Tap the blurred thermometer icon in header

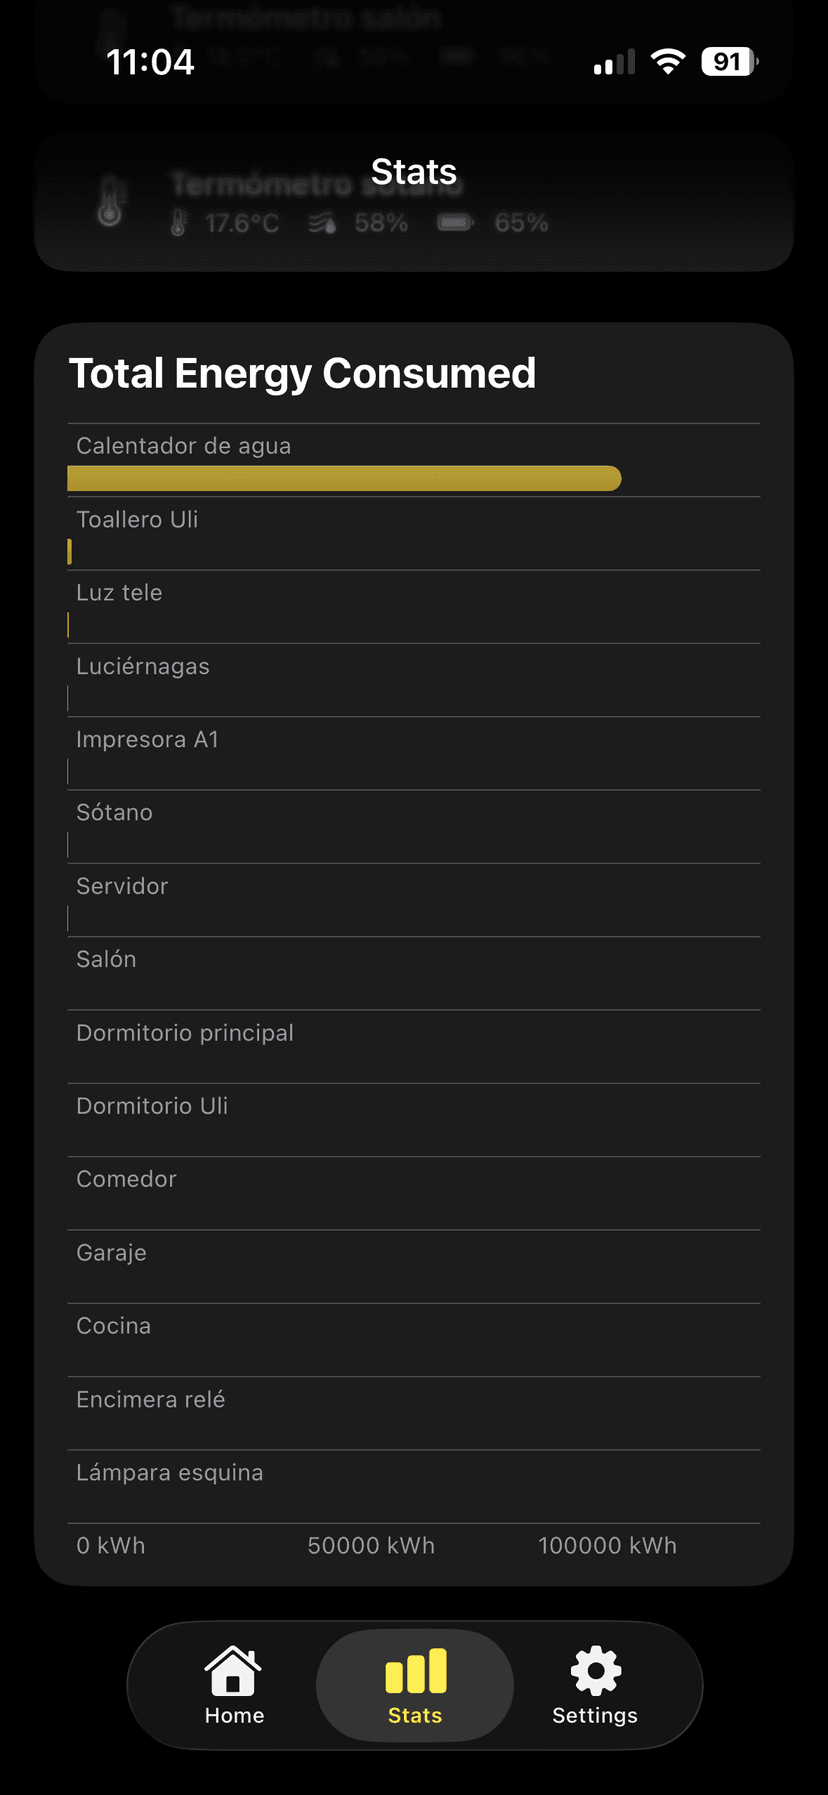pos(110,200)
